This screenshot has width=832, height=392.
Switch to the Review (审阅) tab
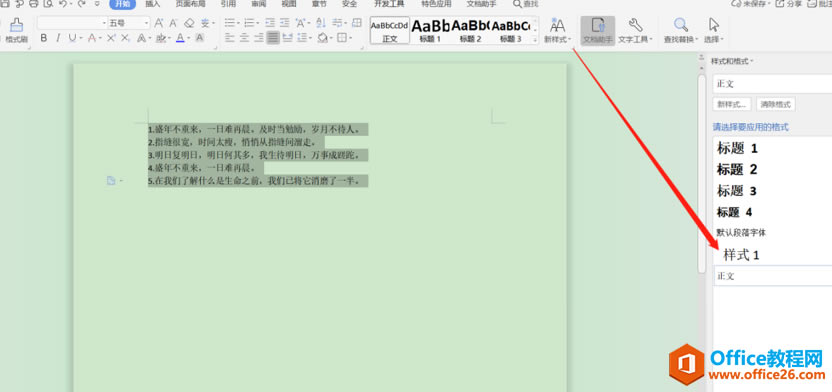pyautogui.click(x=259, y=4)
